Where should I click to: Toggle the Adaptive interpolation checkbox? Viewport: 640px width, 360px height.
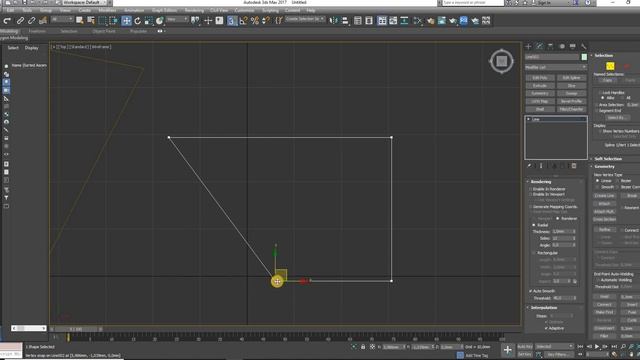[547, 328]
